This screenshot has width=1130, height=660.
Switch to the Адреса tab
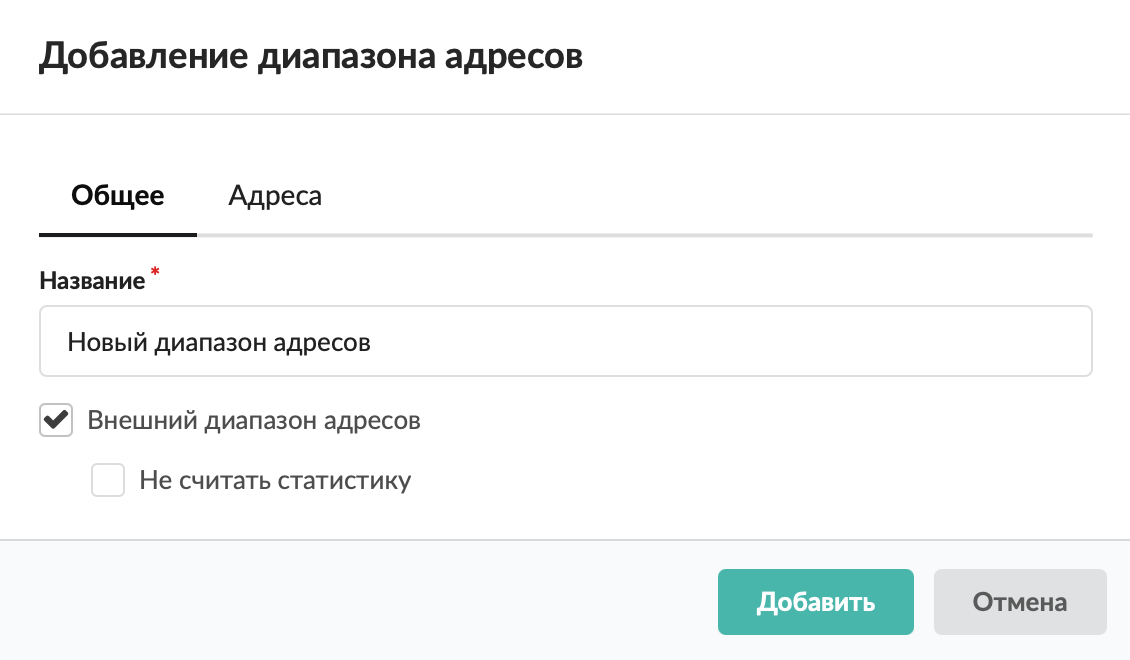coord(275,195)
